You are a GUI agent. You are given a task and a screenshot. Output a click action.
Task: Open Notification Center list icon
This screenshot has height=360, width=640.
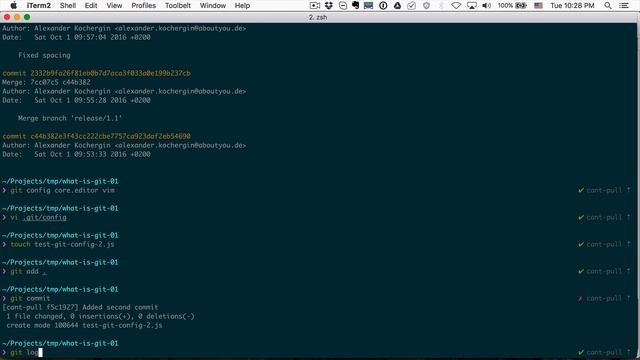point(624,6)
